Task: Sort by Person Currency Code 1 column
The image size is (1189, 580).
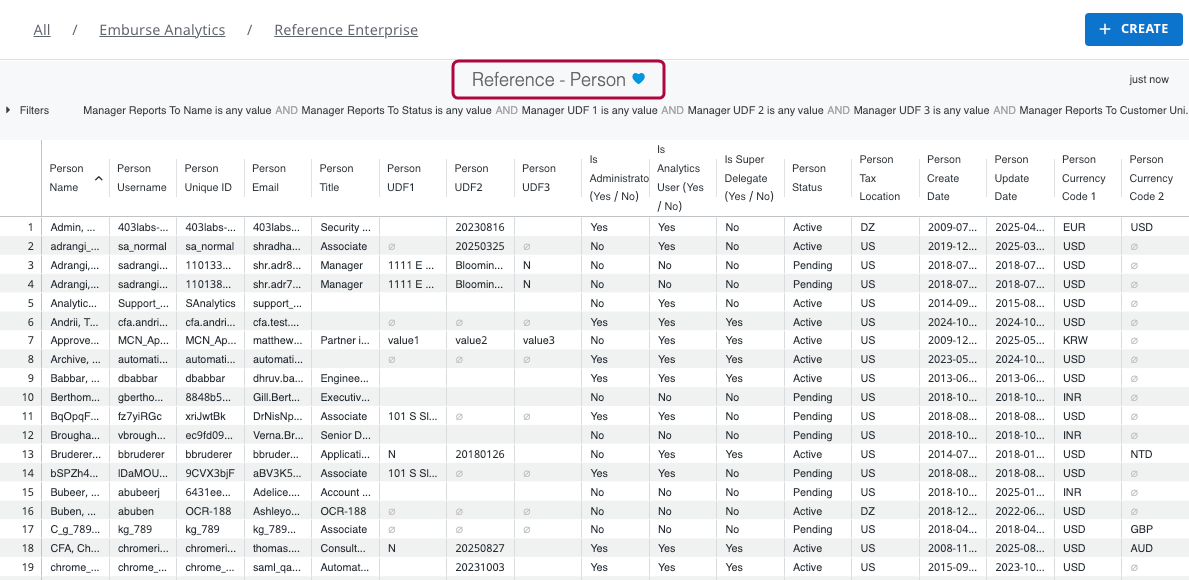Action: pyautogui.click(x=1084, y=178)
